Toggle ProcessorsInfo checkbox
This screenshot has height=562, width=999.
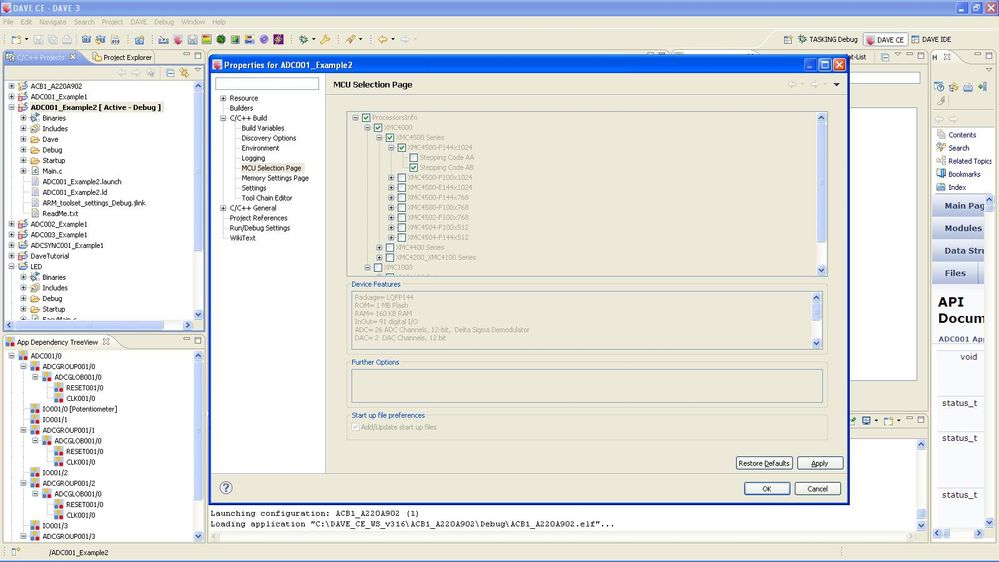pyautogui.click(x=366, y=117)
